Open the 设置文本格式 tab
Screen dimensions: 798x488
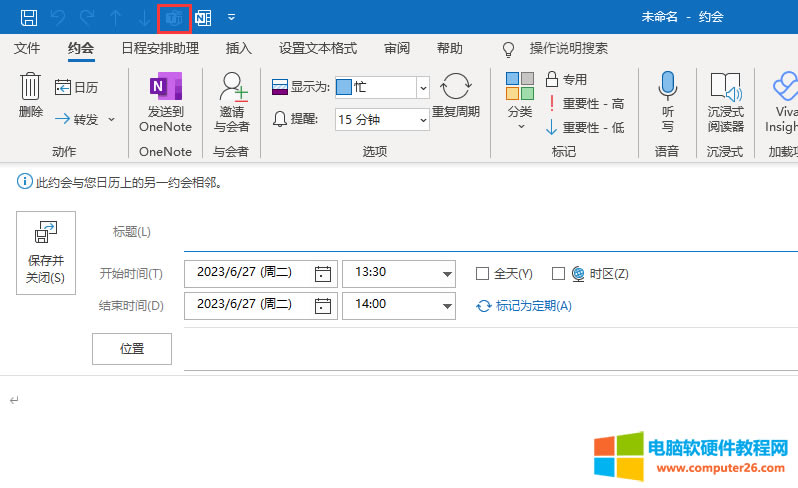point(318,48)
